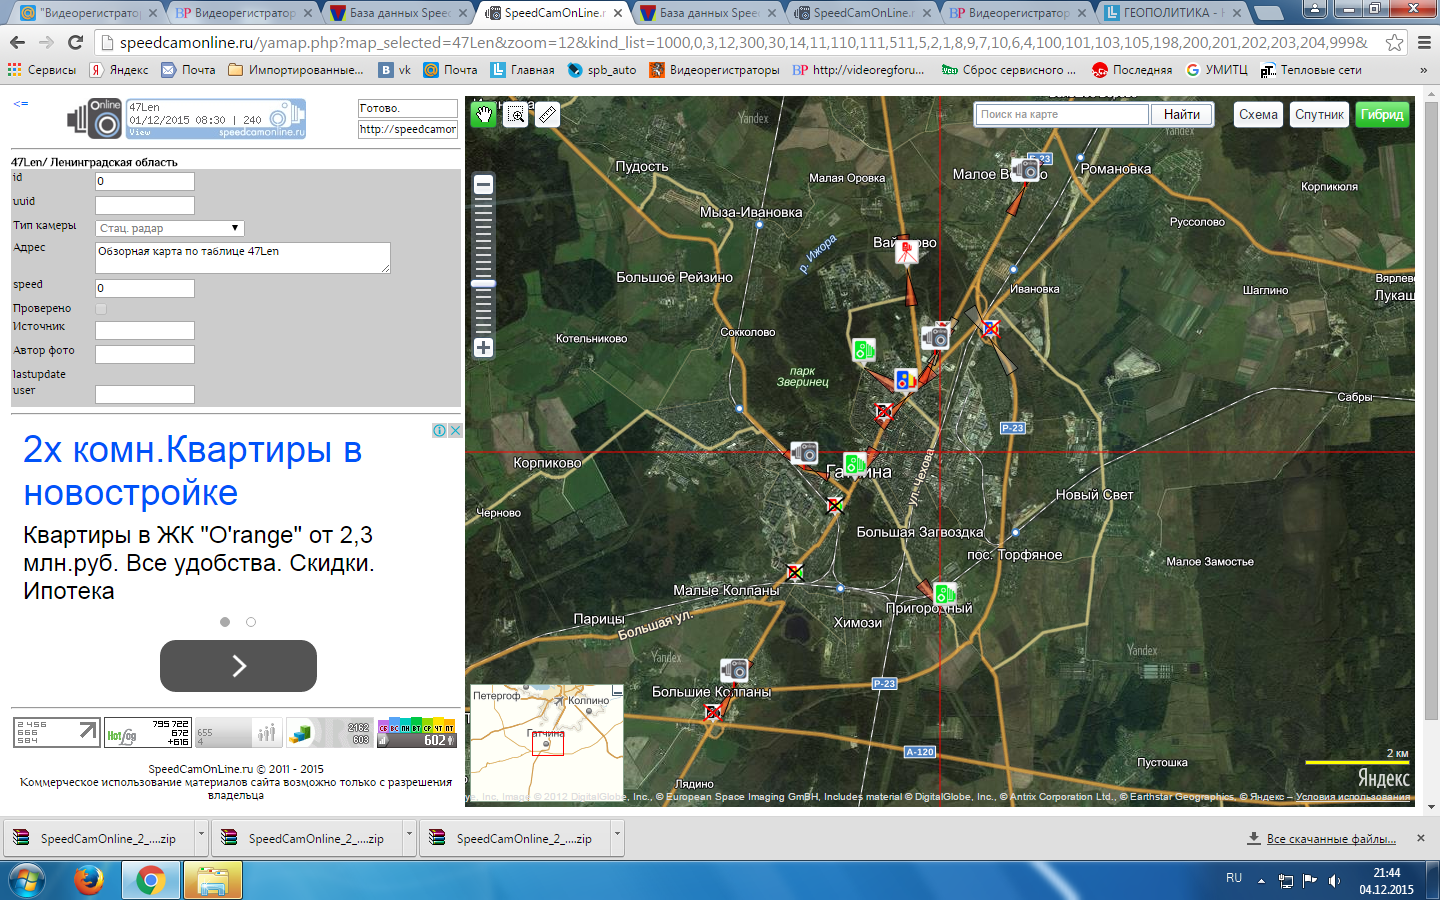Switch map to Спутник view
The height and width of the screenshot is (900, 1440).
(x=1319, y=115)
